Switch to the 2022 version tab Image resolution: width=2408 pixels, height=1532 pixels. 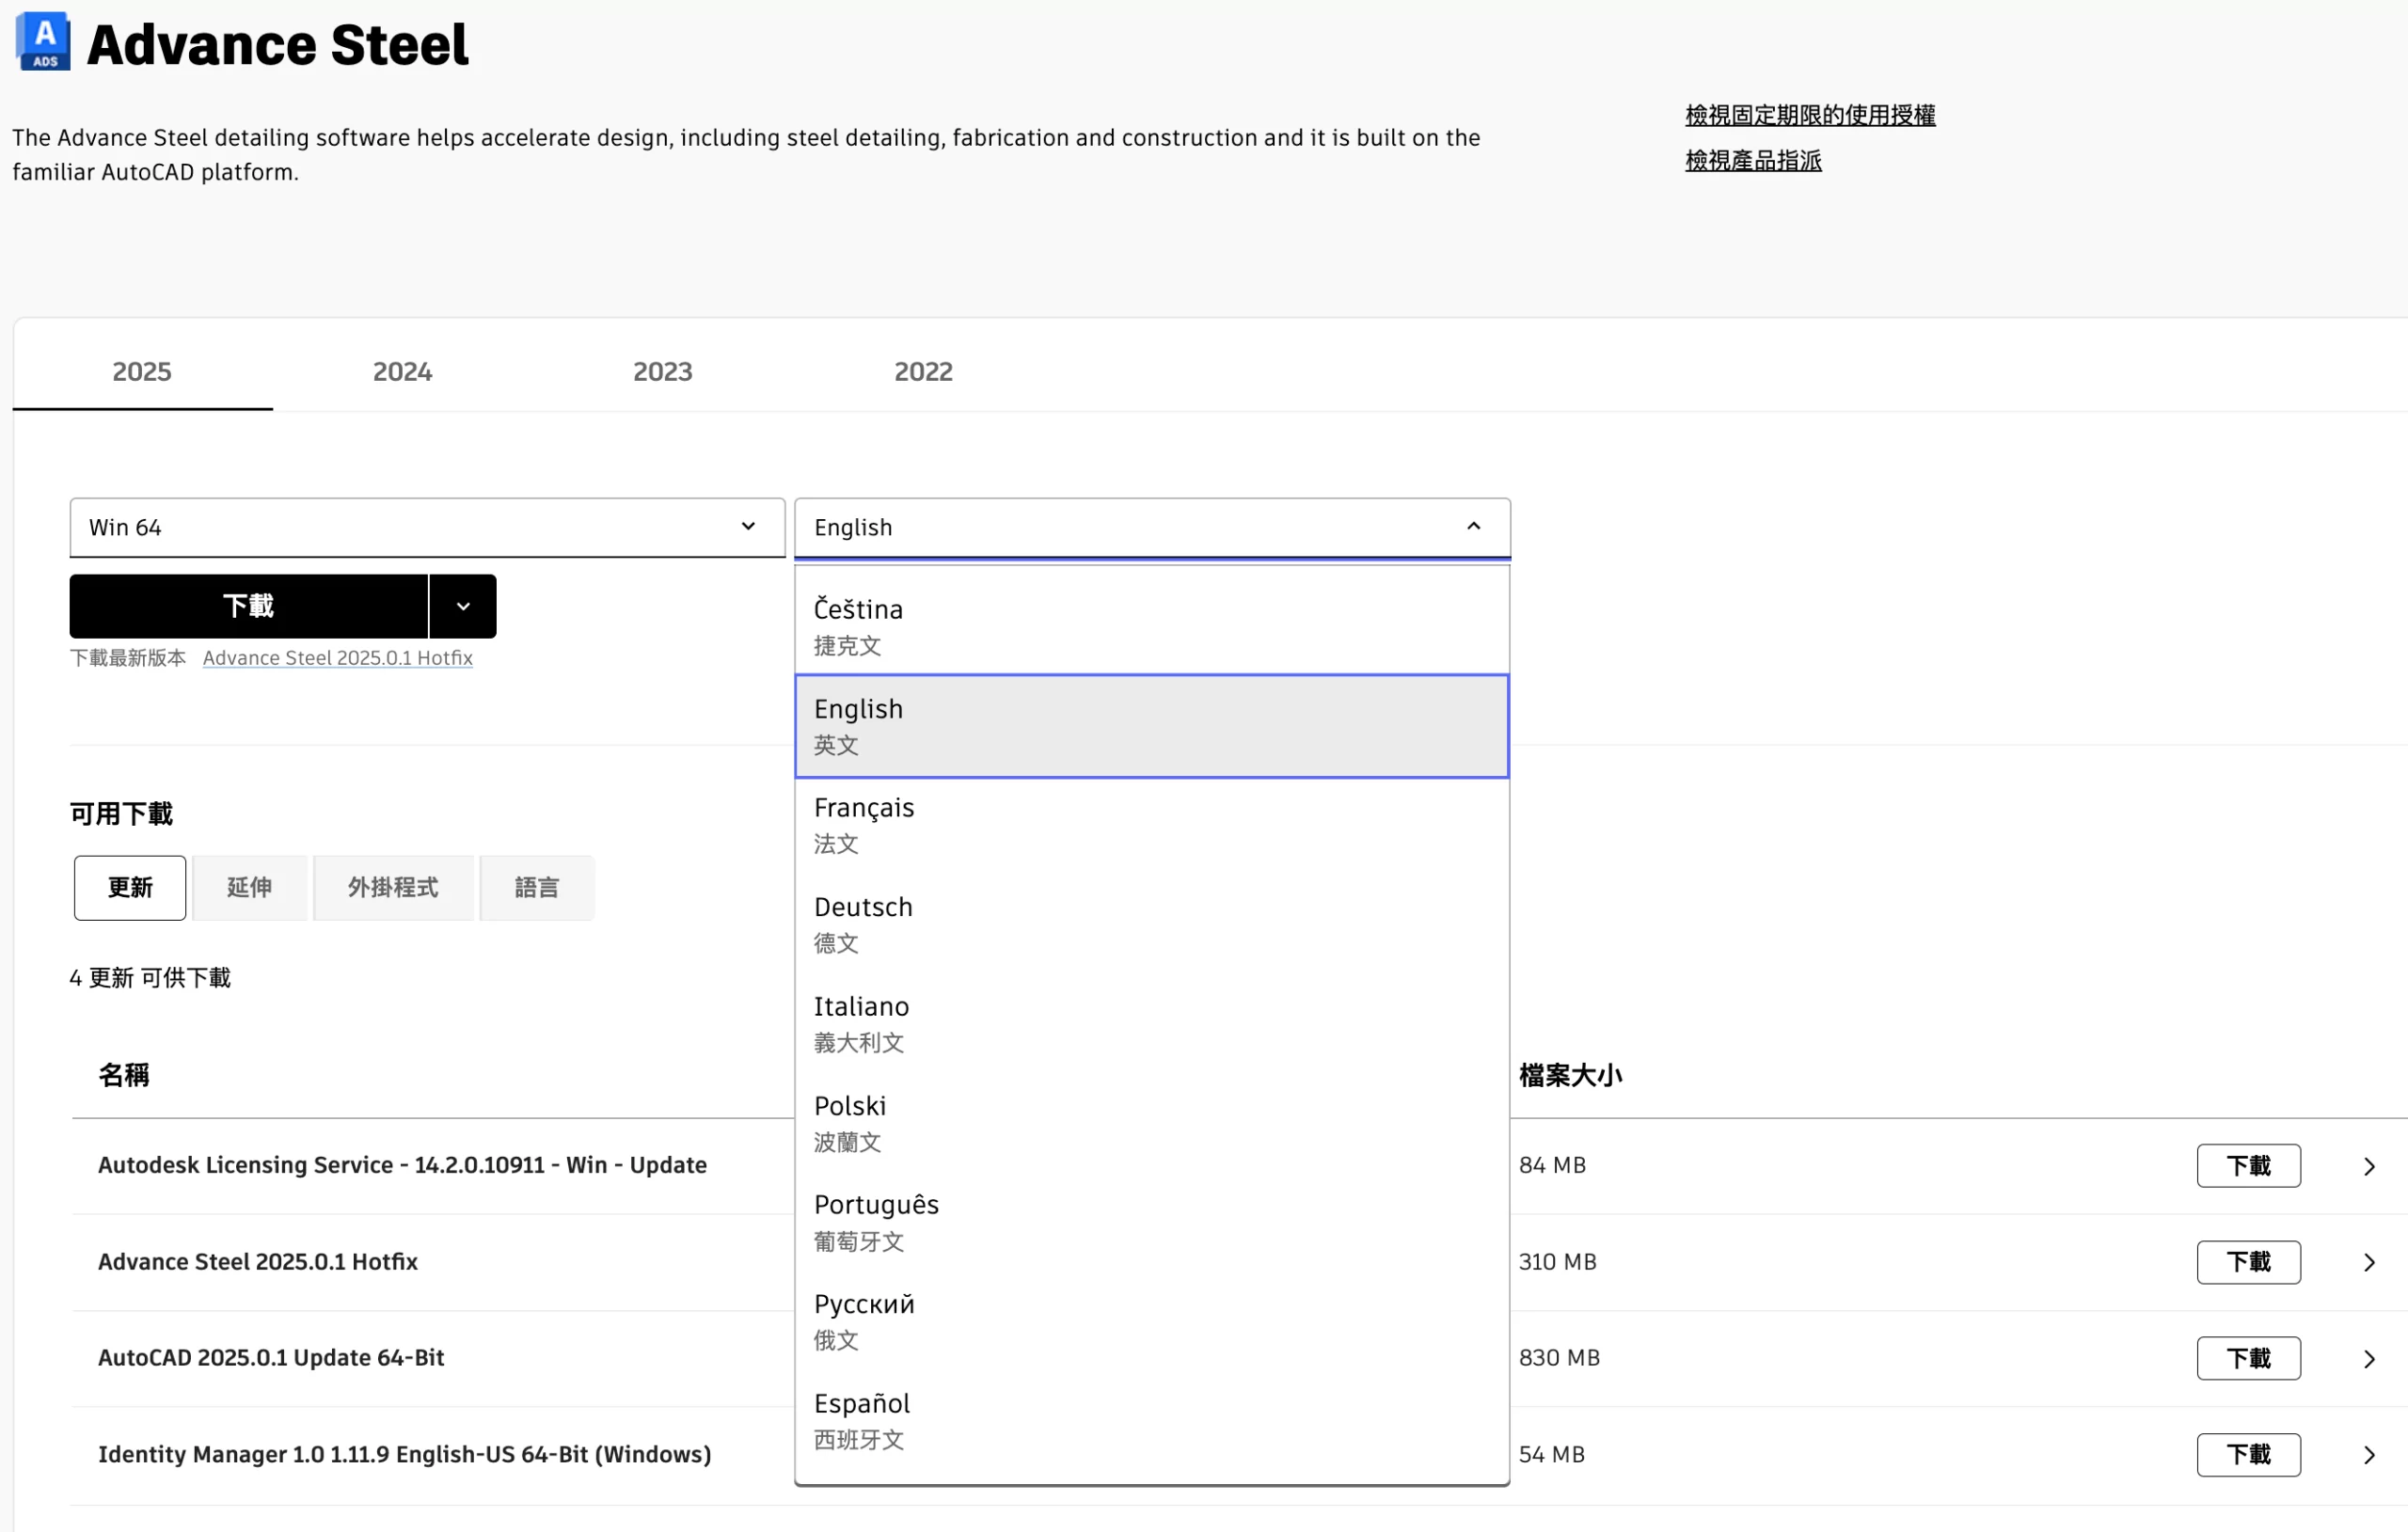(923, 372)
